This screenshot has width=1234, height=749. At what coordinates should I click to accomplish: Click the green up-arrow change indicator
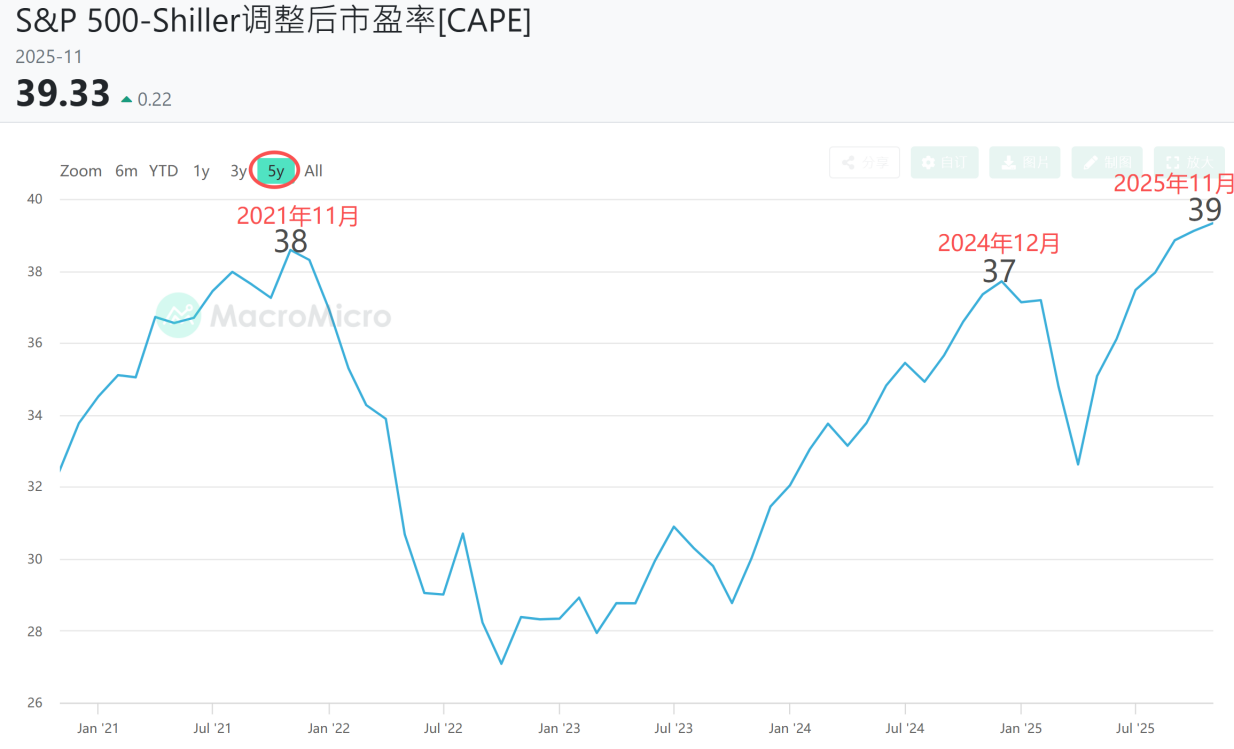(x=129, y=99)
